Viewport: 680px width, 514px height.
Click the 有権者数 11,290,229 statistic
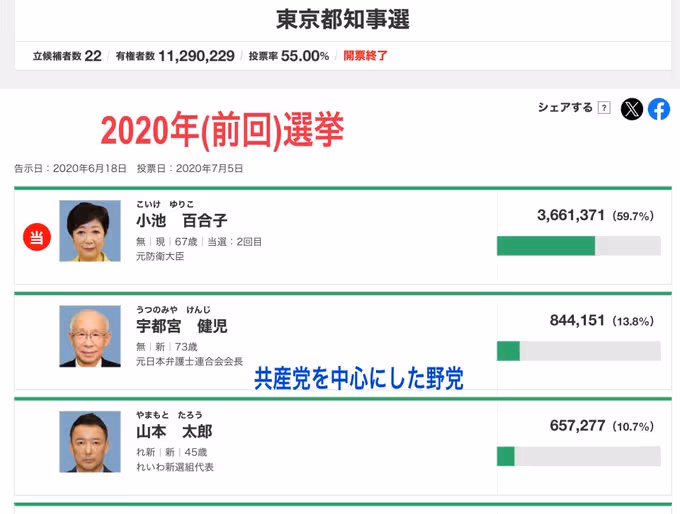[x=175, y=56]
